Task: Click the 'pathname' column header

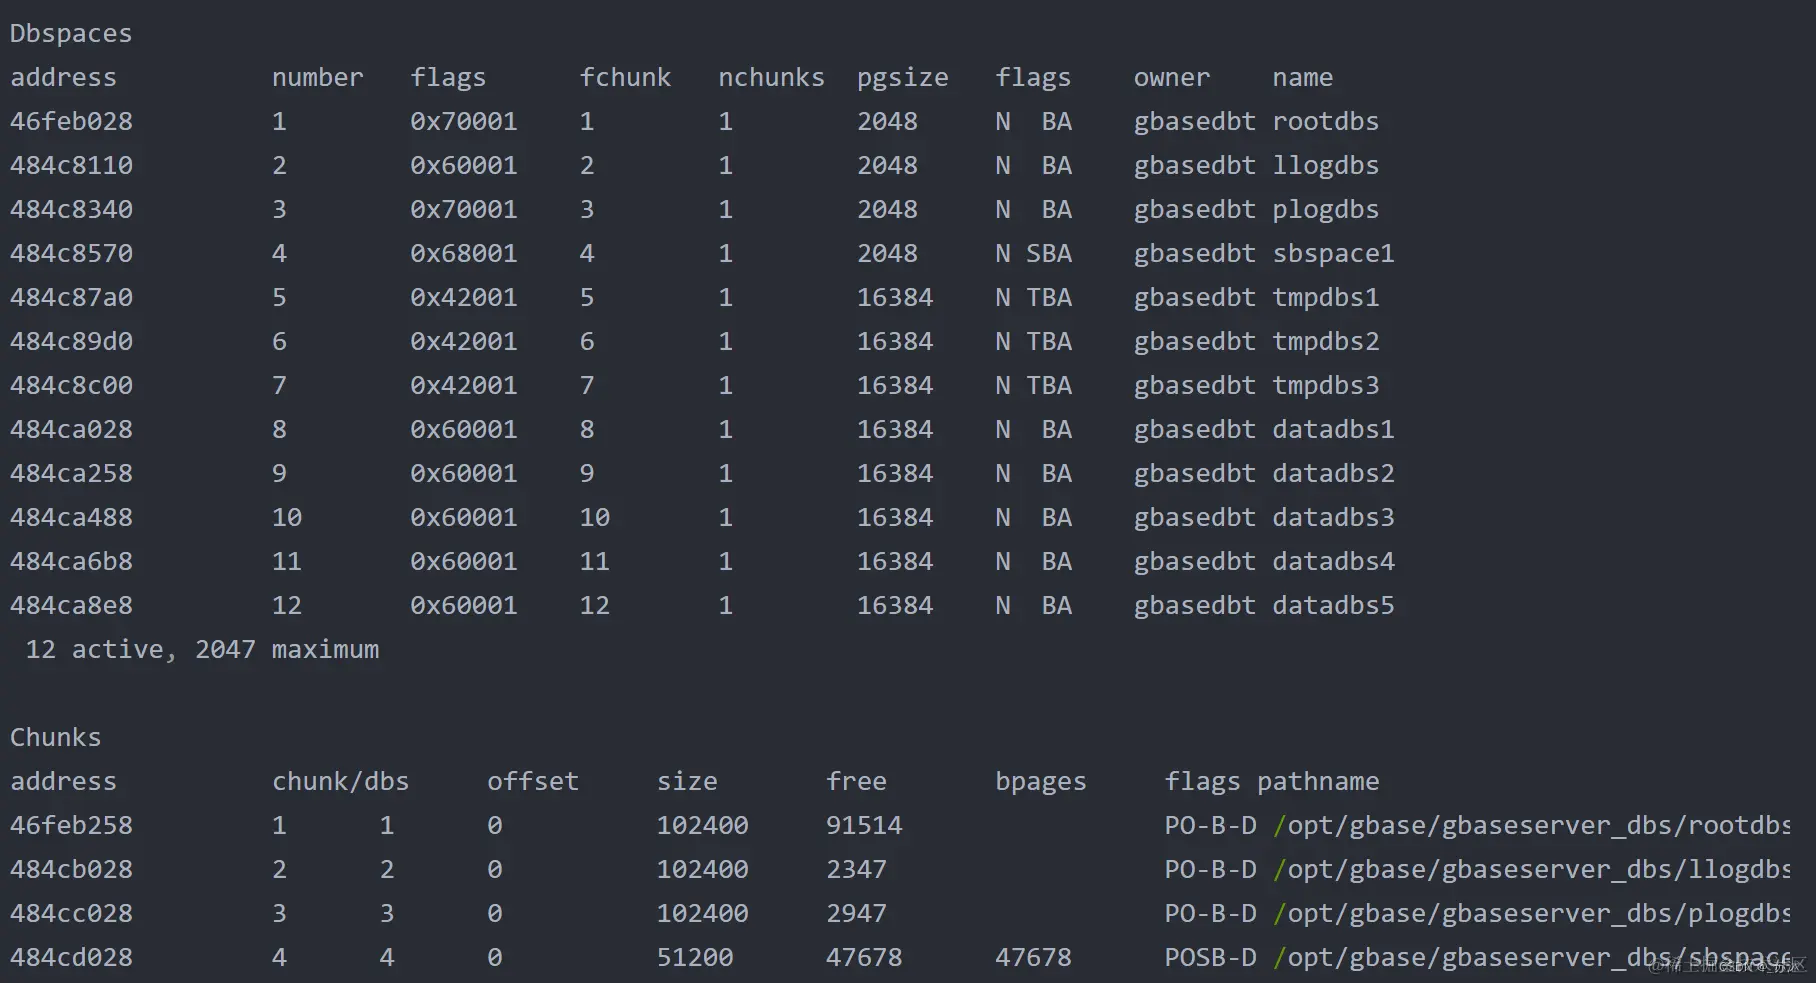Action: click(x=1318, y=782)
